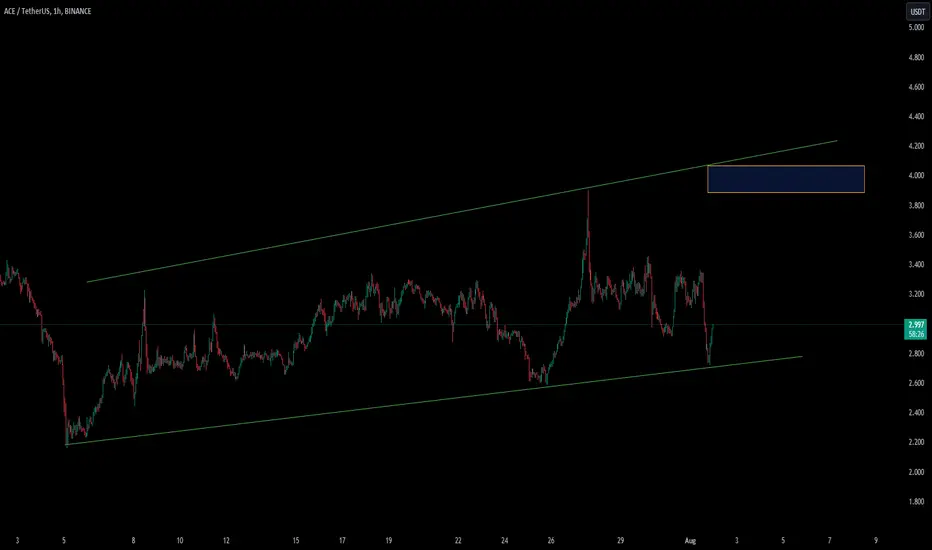The image size is (932, 550).
Task: Click the 3.600 price axis label
Action: point(916,235)
